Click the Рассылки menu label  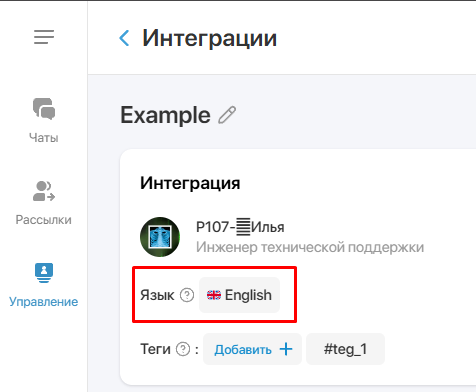[x=44, y=220]
